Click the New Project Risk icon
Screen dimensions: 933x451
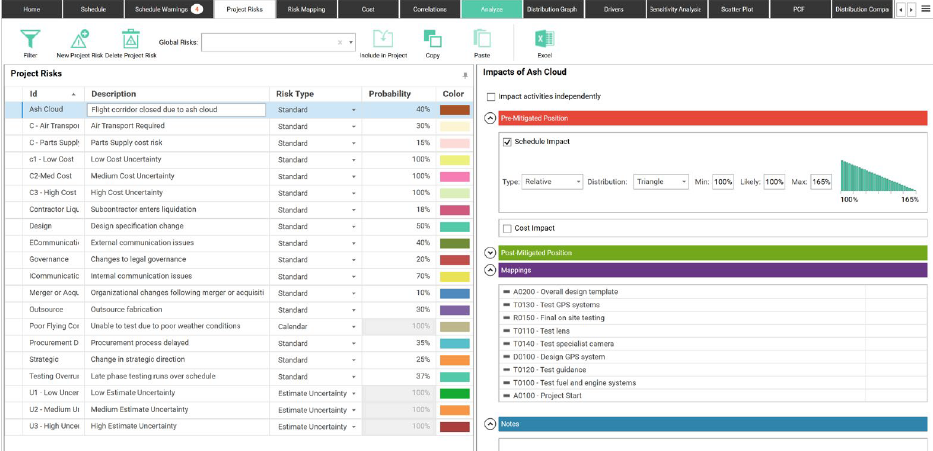click(81, 39)
